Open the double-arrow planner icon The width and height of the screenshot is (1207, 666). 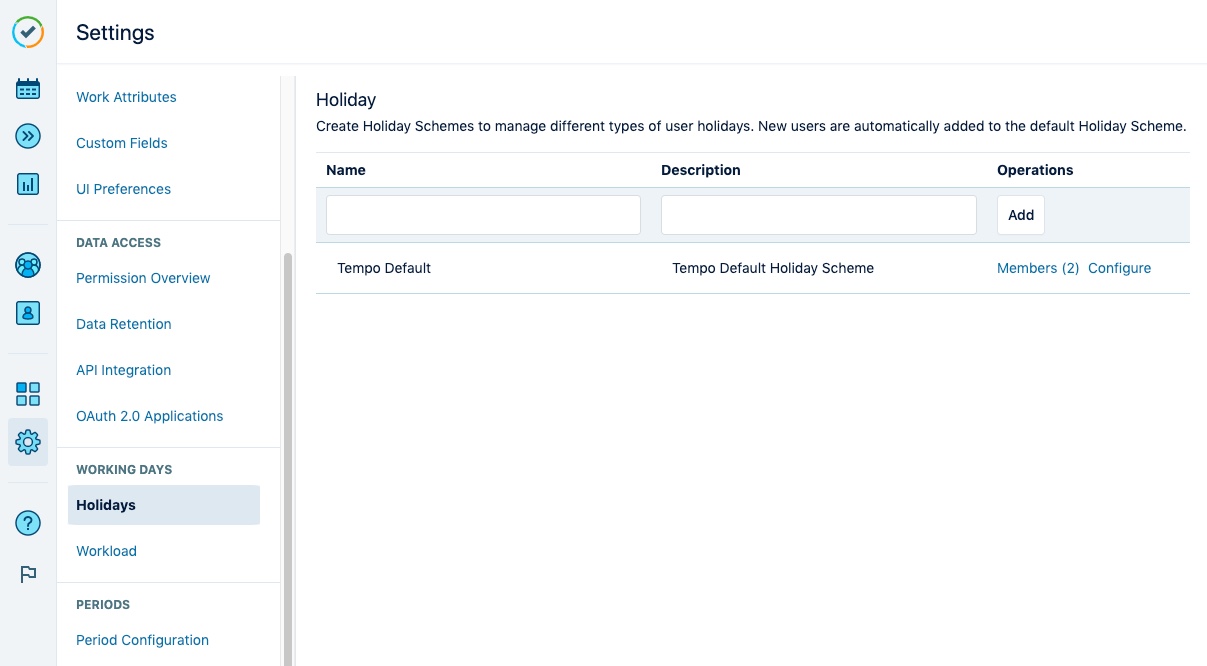(x=28, y=136)
